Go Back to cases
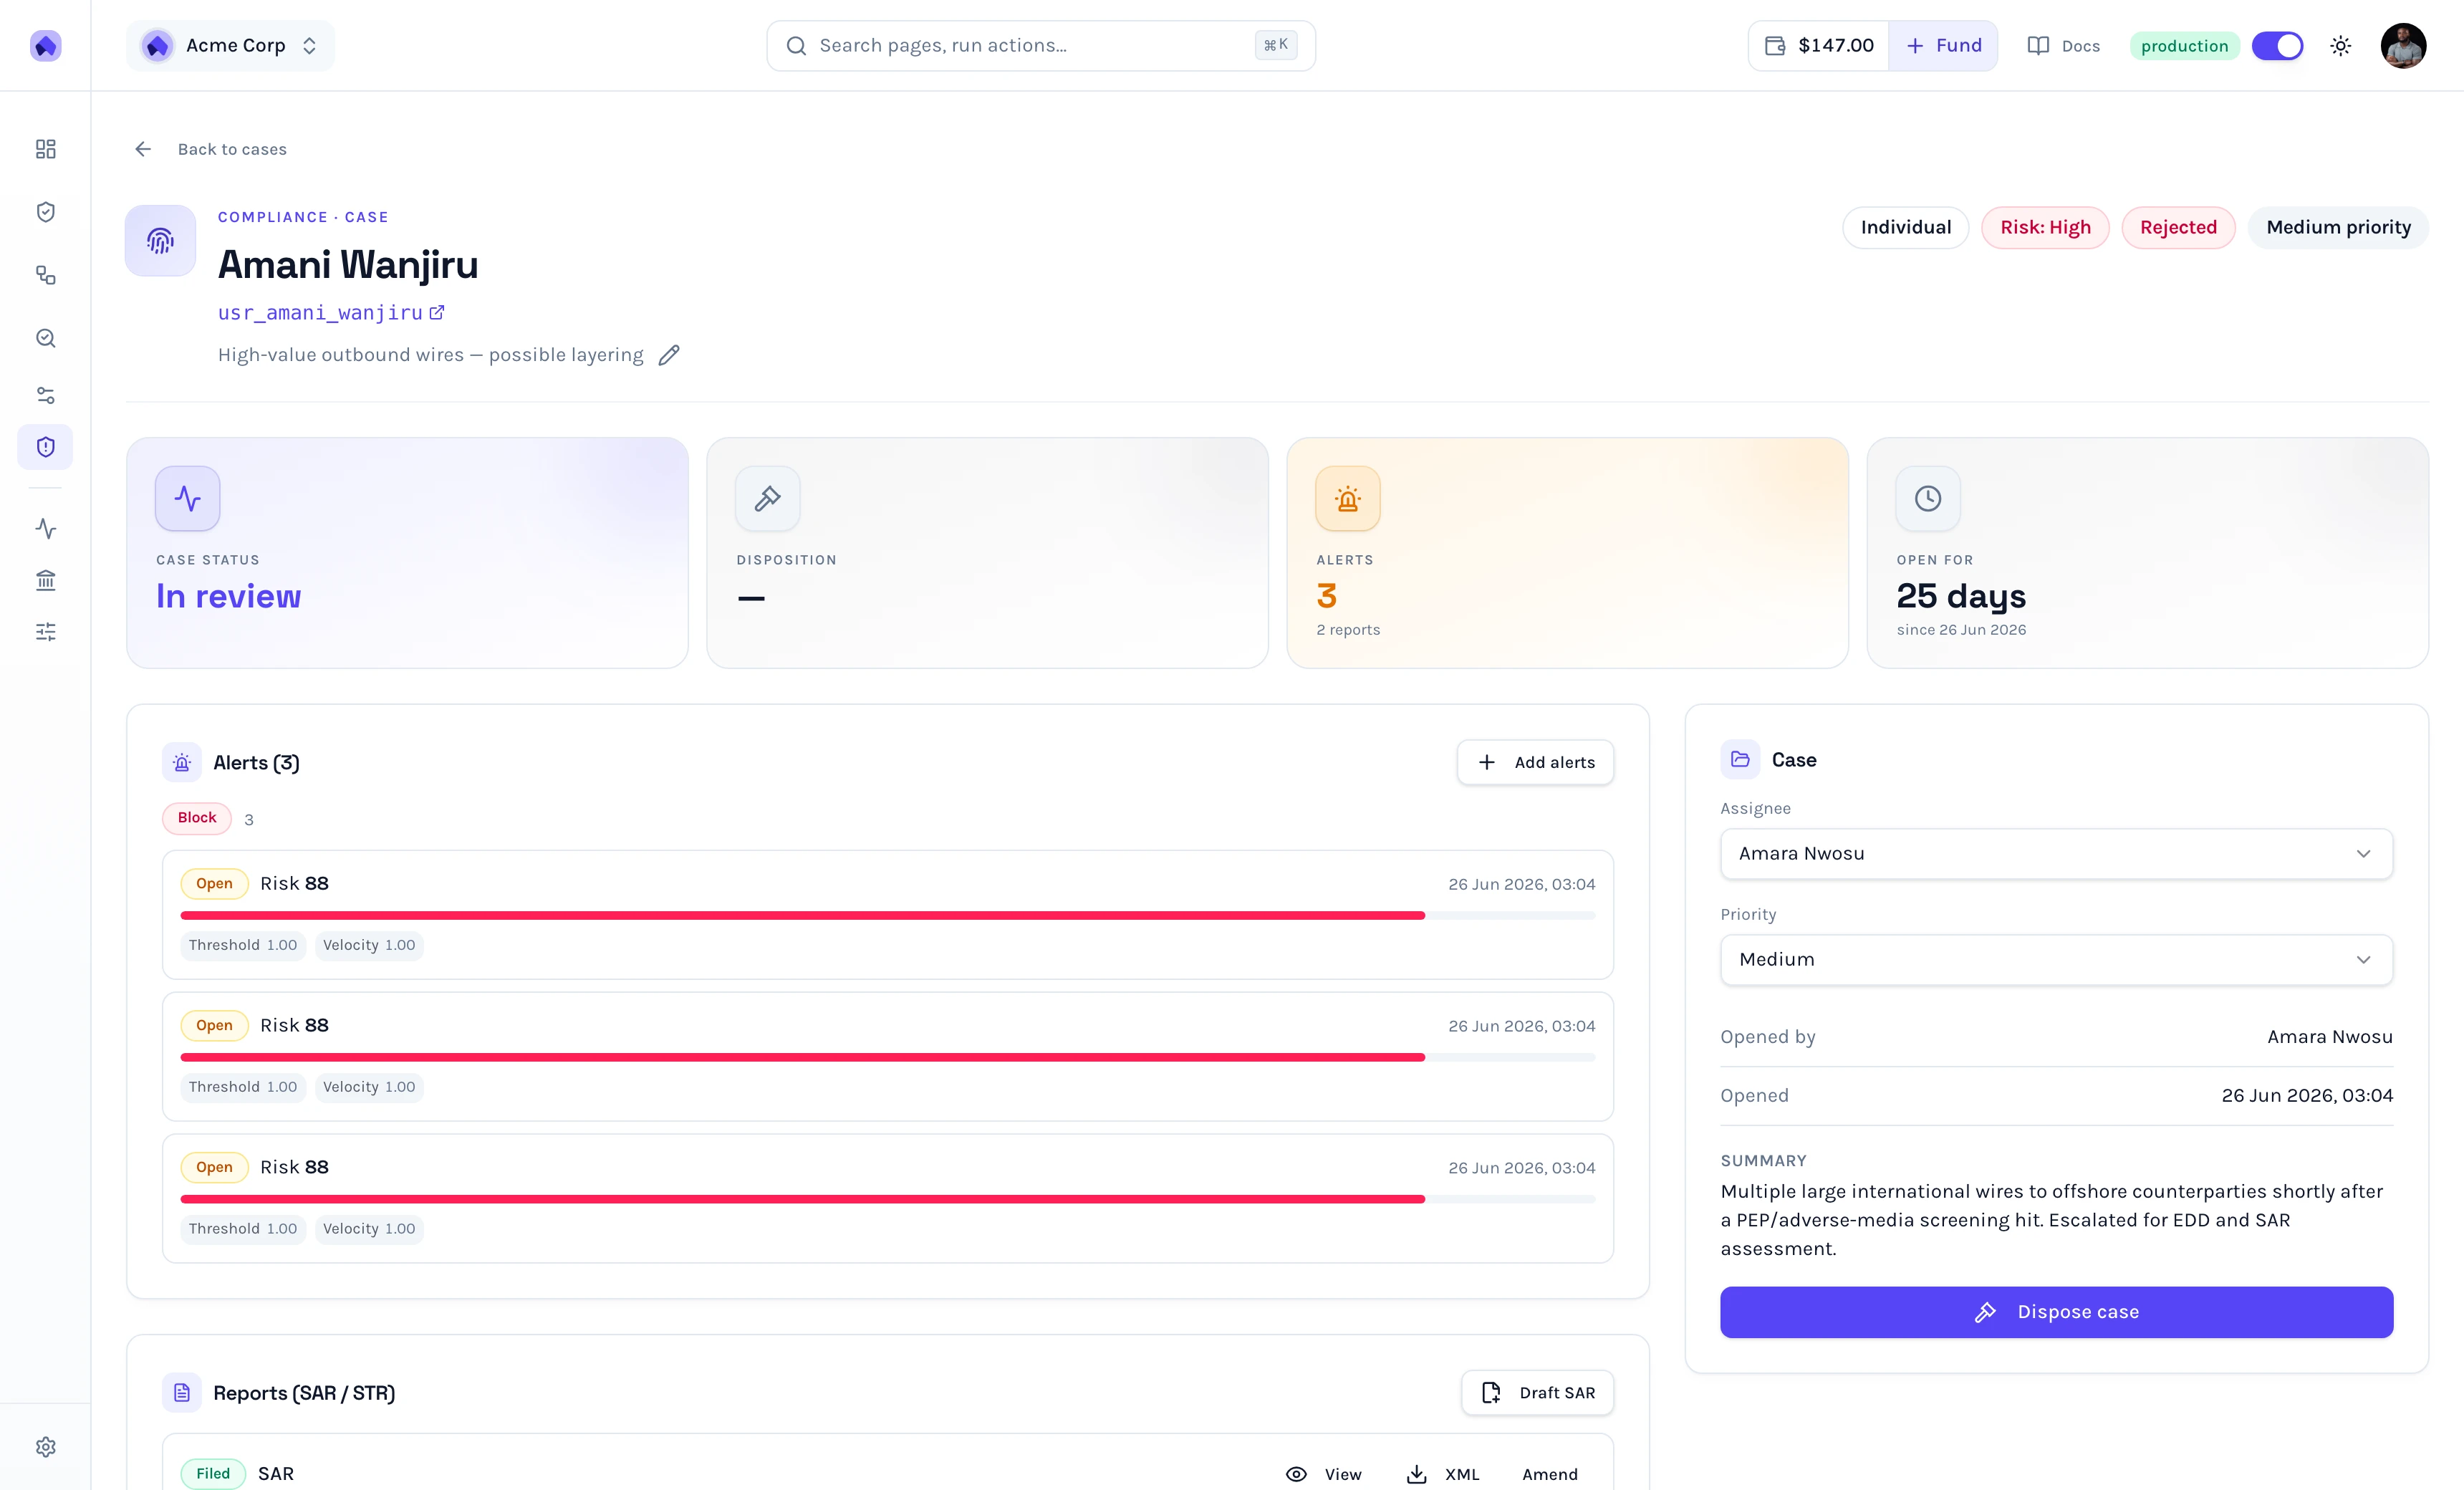Viewport: 2464px width, 1490px height. [232, 149]
